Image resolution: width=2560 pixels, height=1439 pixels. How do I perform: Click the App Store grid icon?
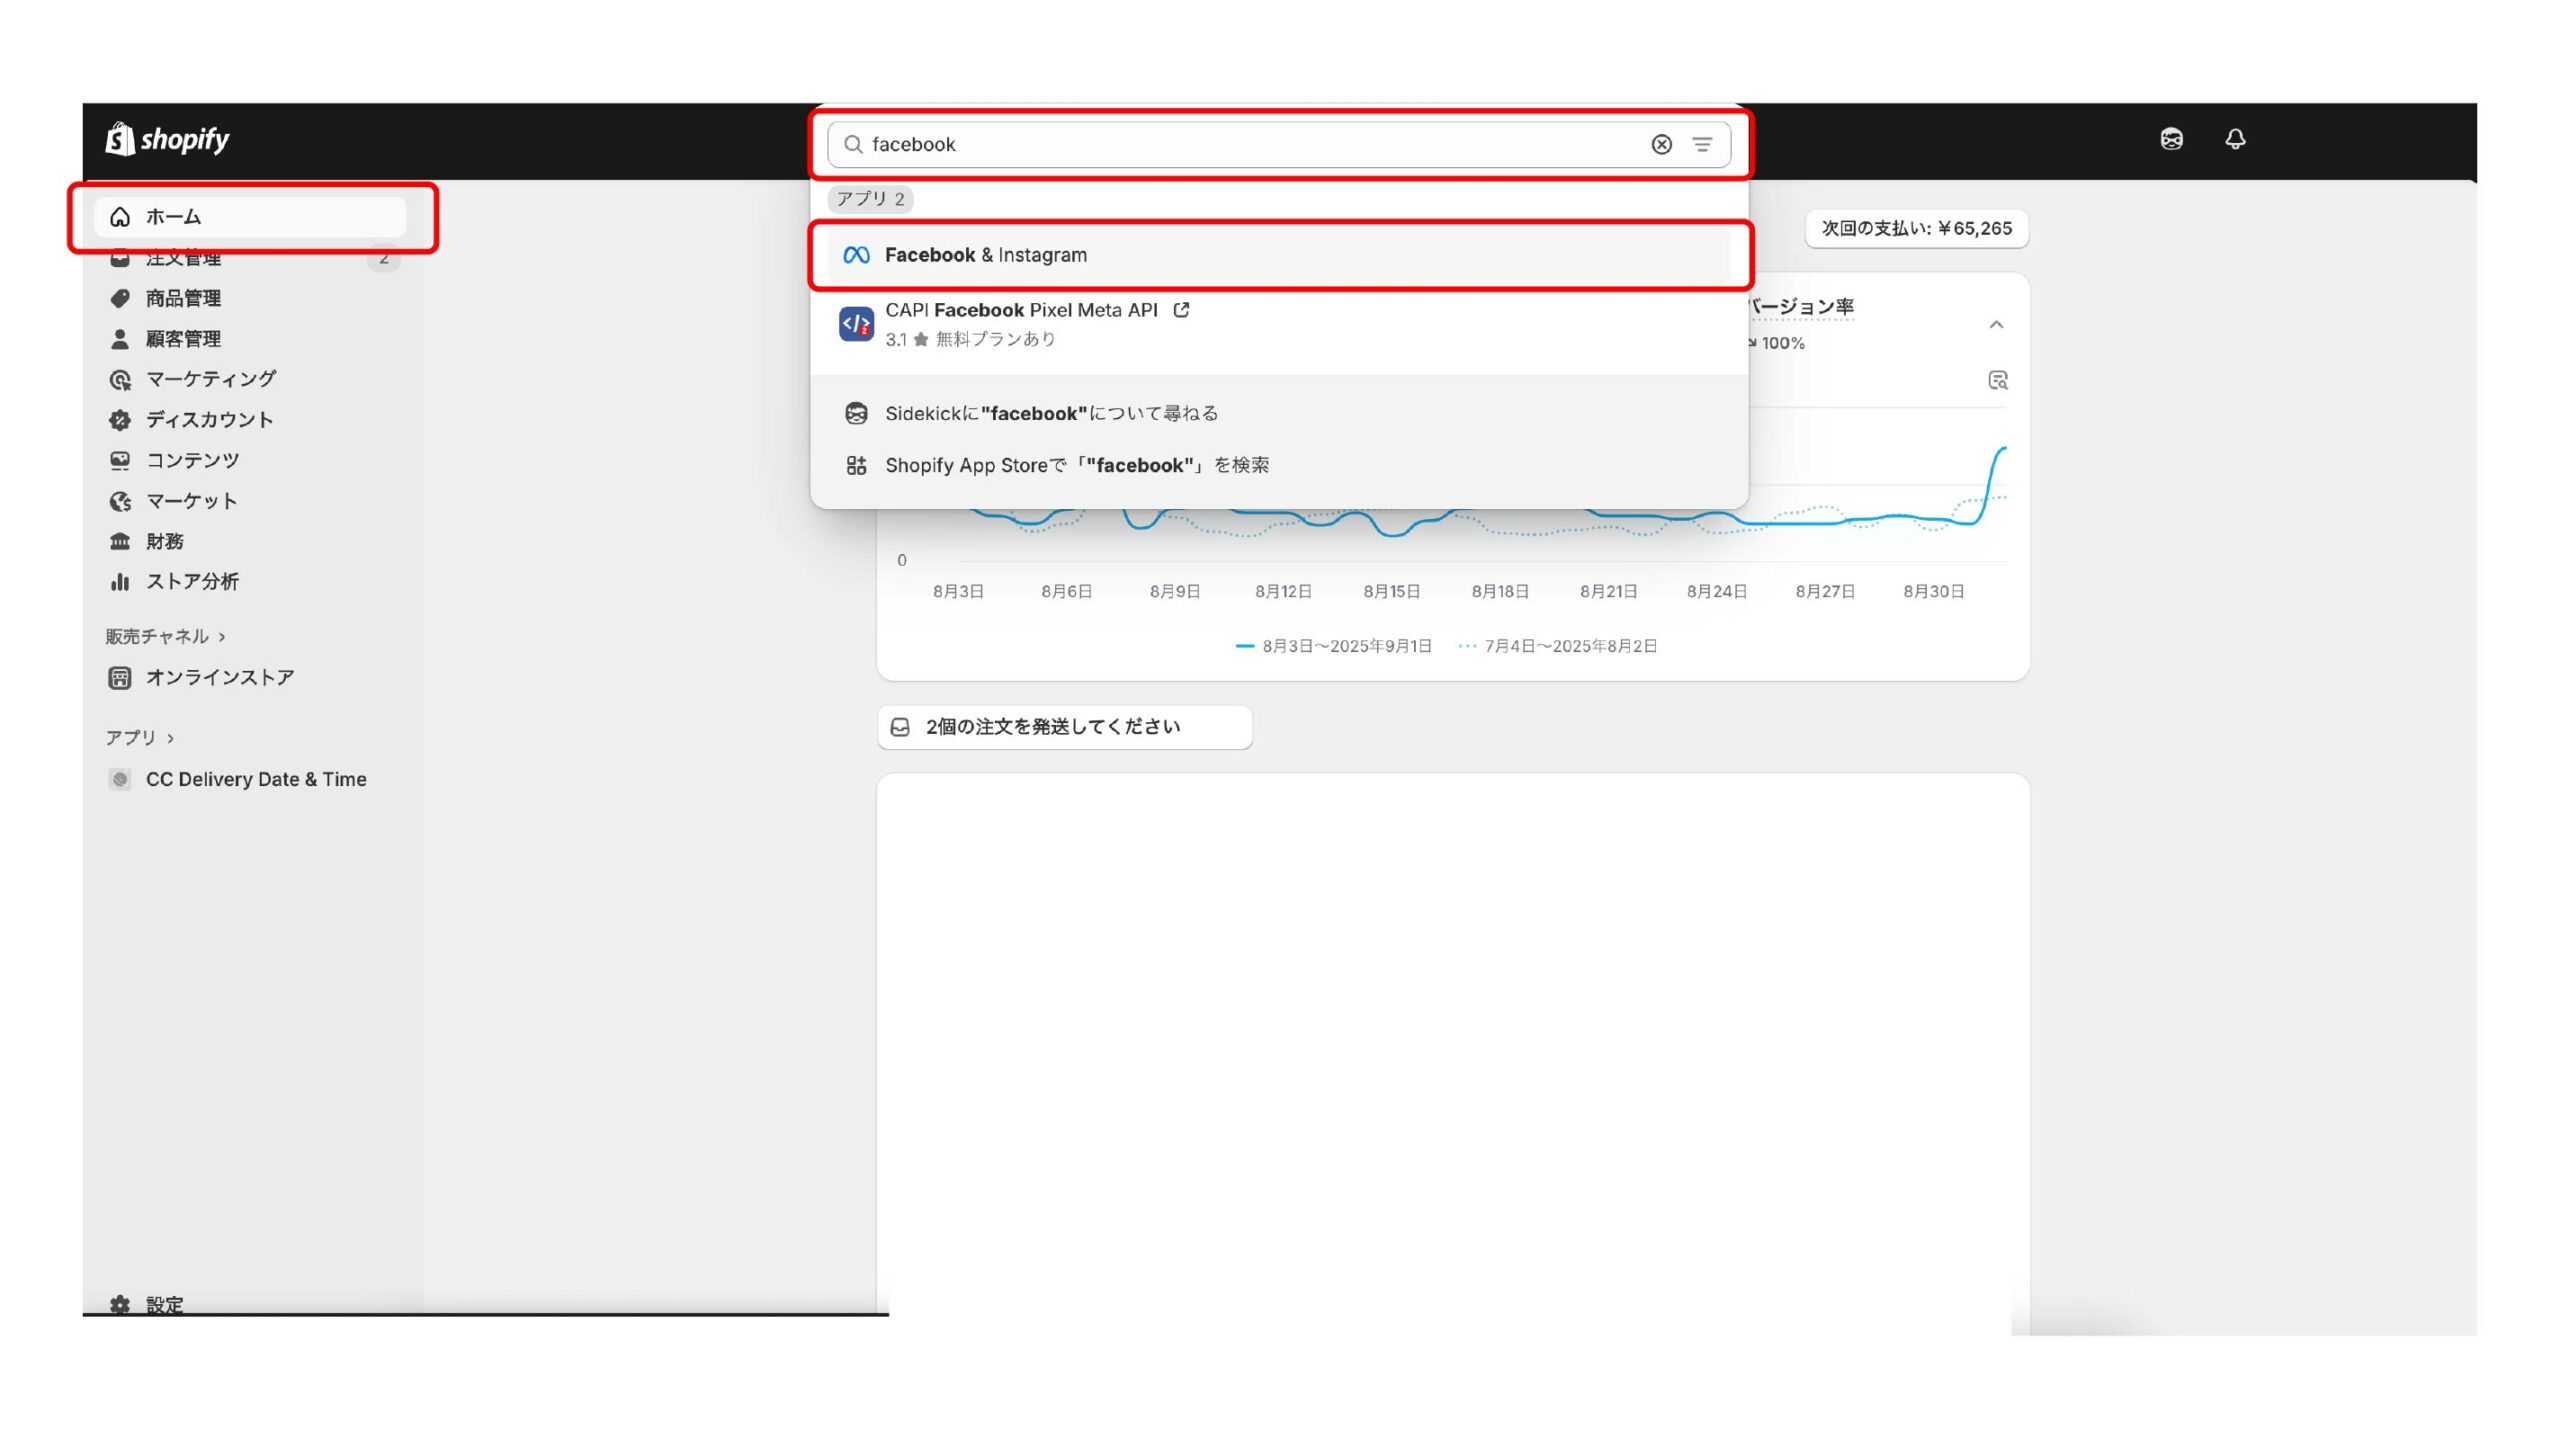pos(856,465)
